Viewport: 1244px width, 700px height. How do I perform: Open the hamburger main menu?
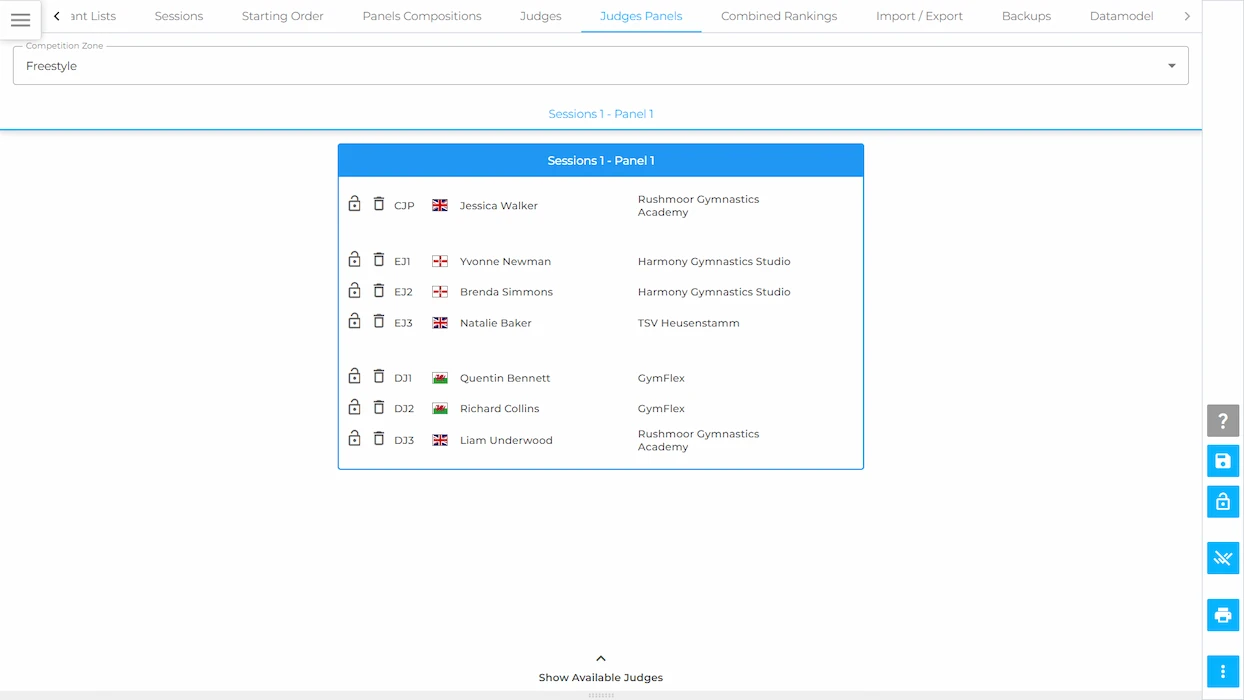[20, 20]
